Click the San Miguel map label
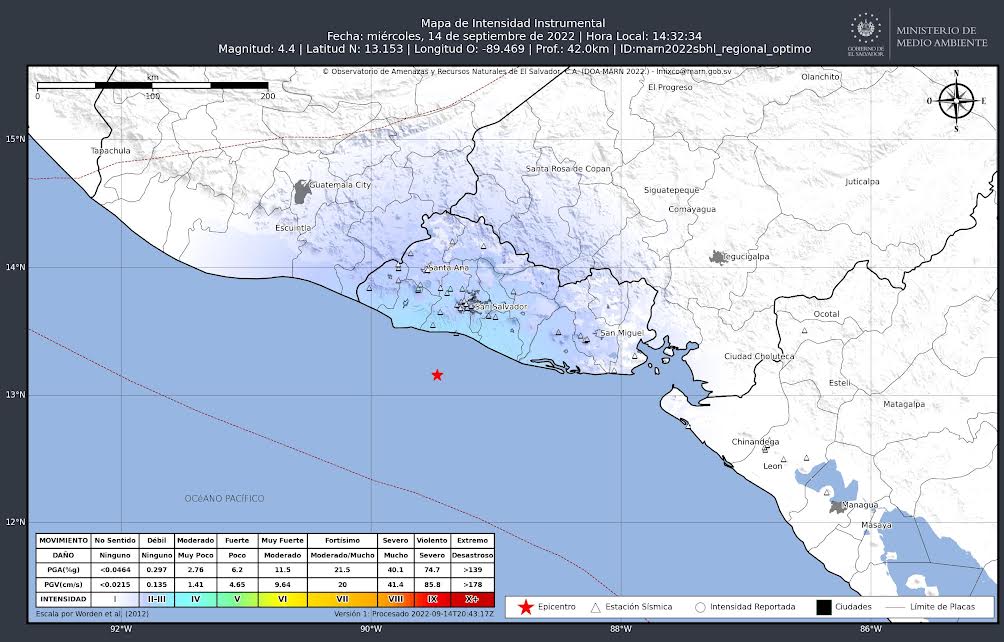 click(x=621, y=333)
